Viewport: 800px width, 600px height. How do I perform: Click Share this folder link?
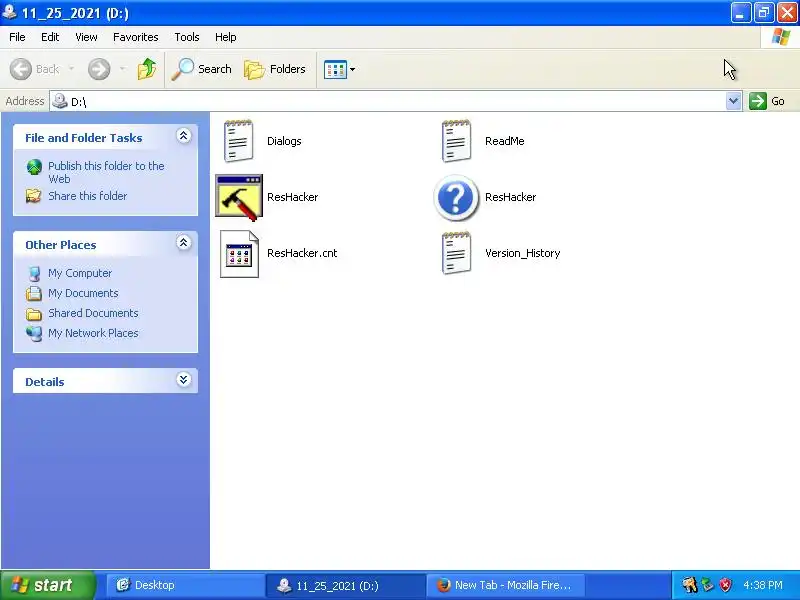(88, 196)
